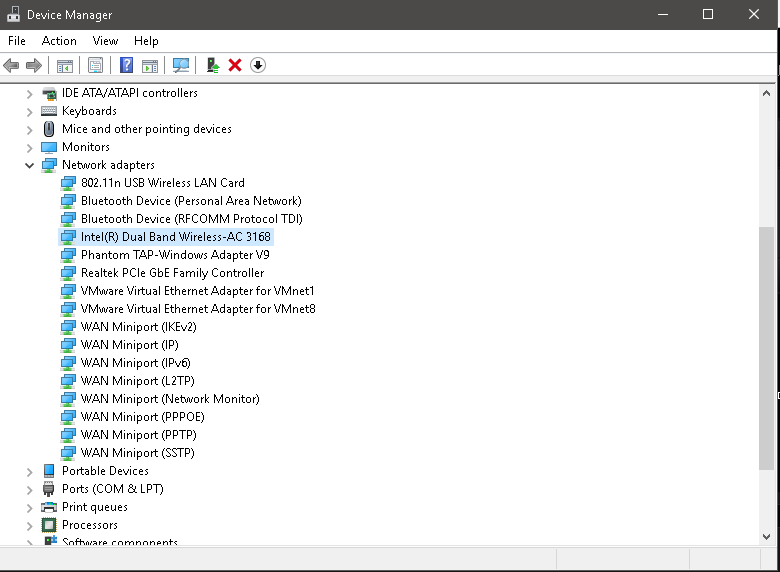Screen dimensions: 780x572
Task: Expand the Print queues node
Action: (x=29, y=507)
